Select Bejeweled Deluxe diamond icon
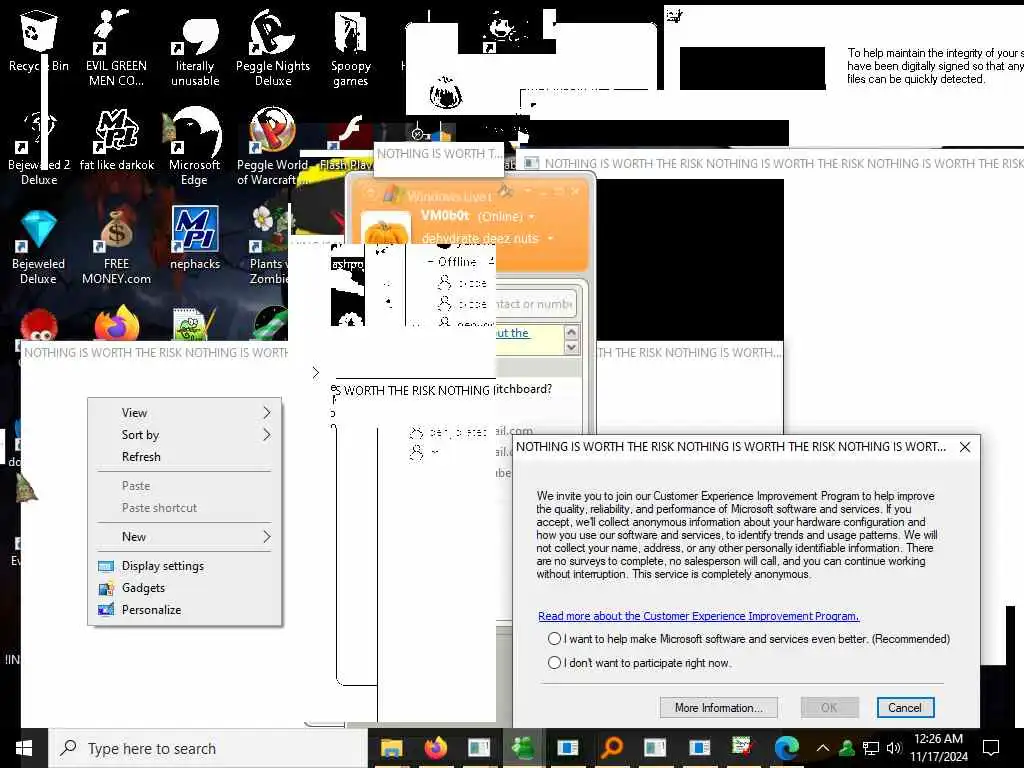This screenshot has width=1024, height=768. click(39, 247)
